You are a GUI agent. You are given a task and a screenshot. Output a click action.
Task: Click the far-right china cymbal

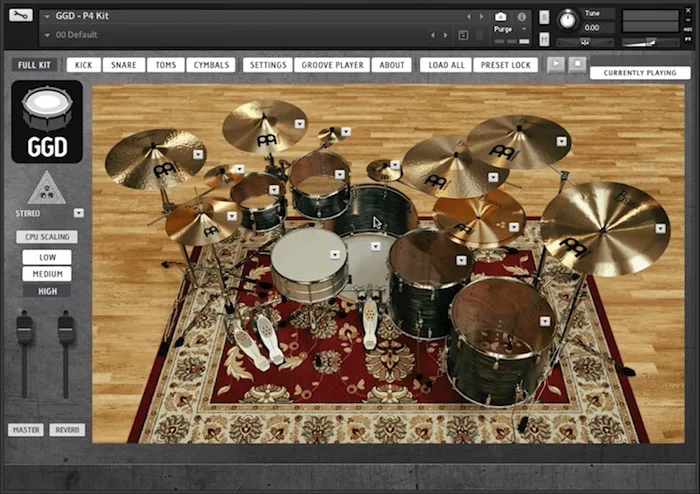(x=605, y=228)
